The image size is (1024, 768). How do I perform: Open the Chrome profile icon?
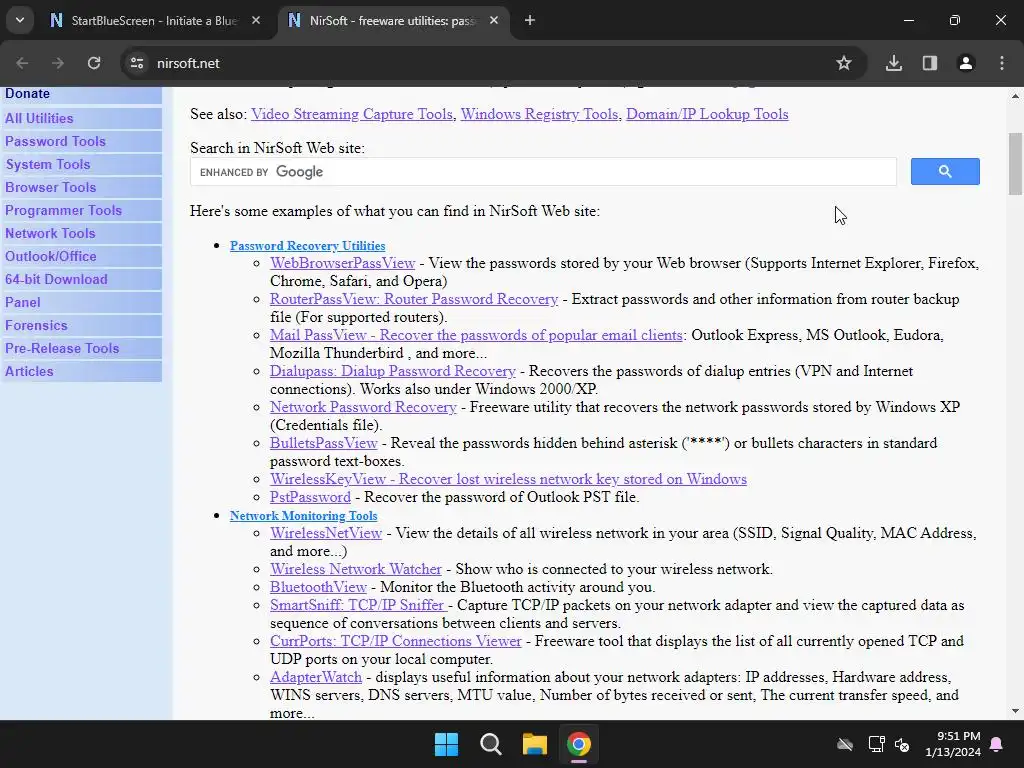[x=966, y=63]
